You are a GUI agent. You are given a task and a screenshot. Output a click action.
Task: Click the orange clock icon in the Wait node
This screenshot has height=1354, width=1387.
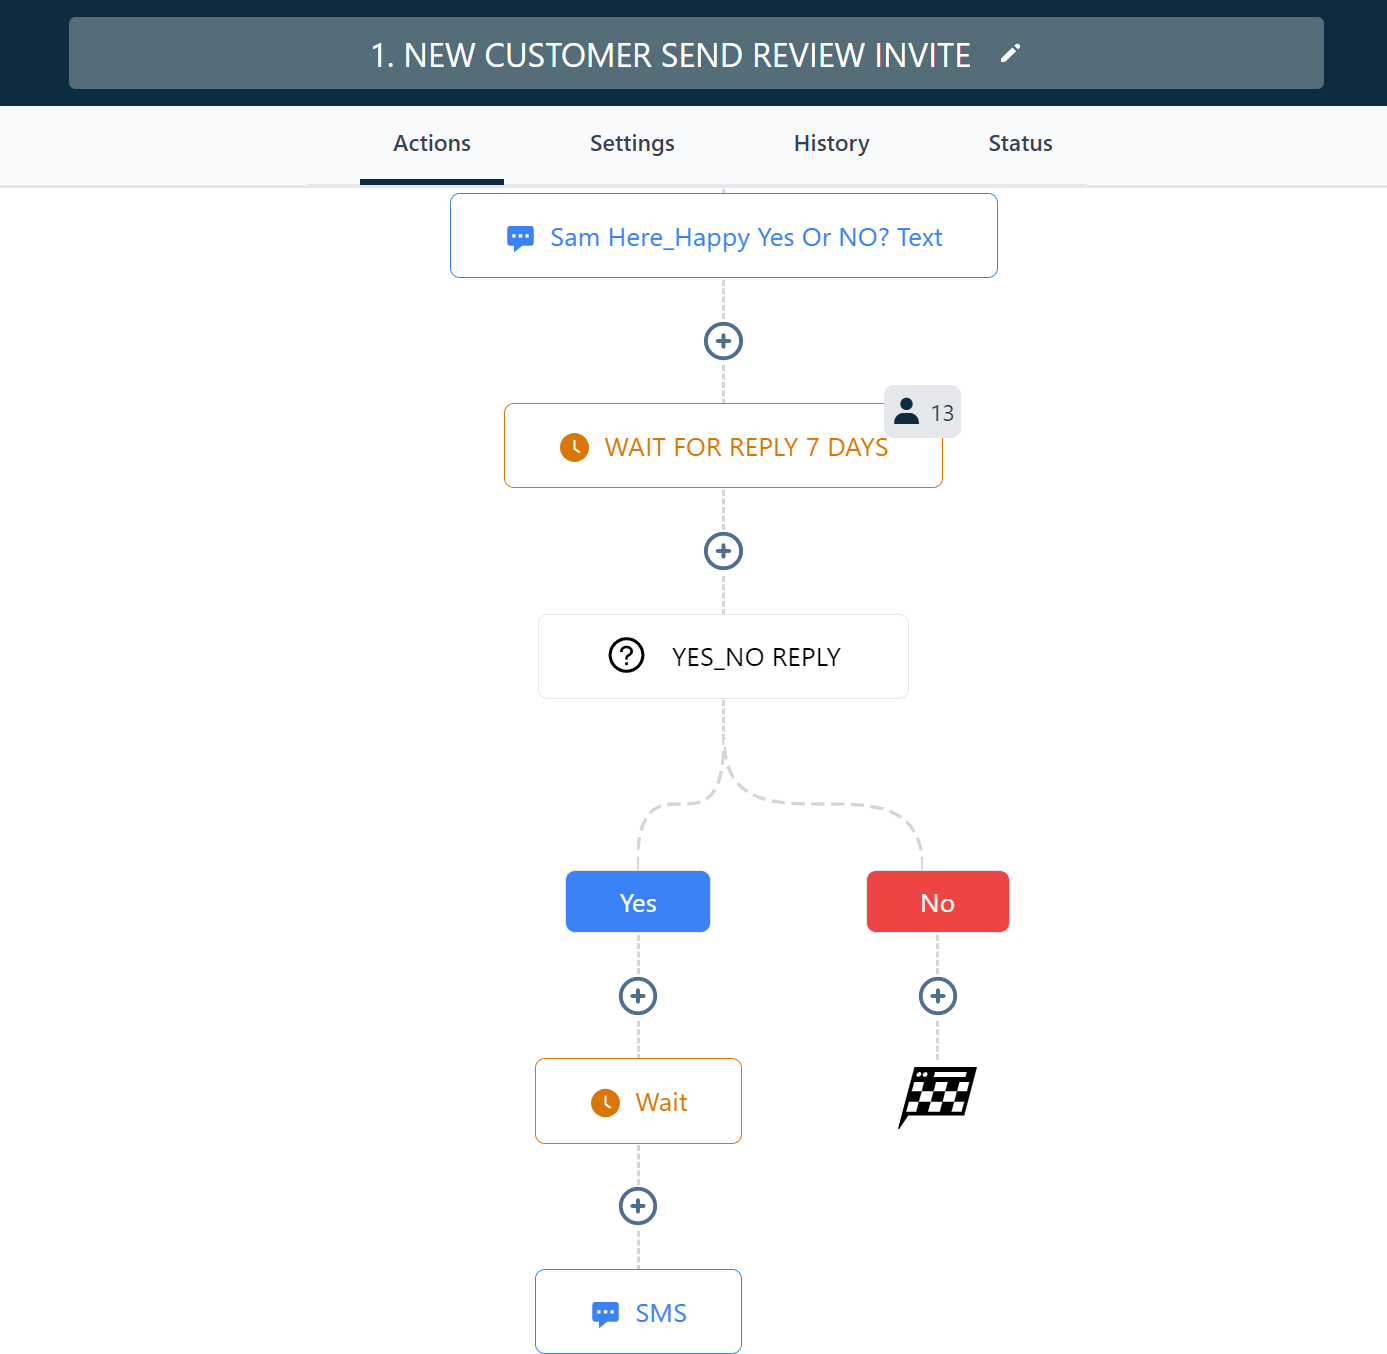tap(605, 1102)
